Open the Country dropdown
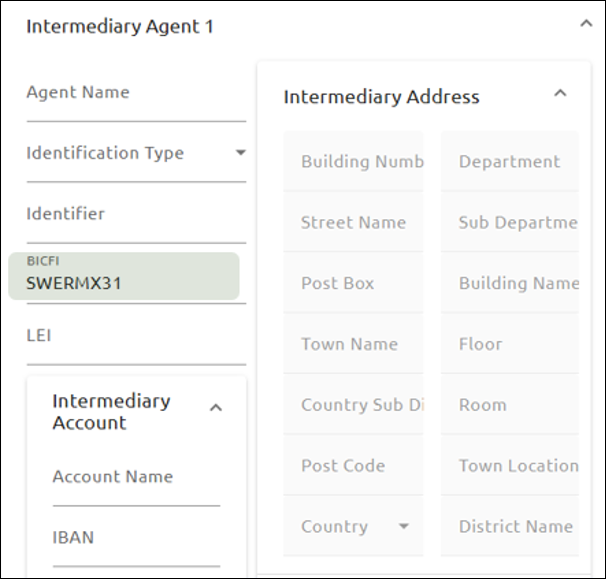The image size is (606, 579). (353, 526)
